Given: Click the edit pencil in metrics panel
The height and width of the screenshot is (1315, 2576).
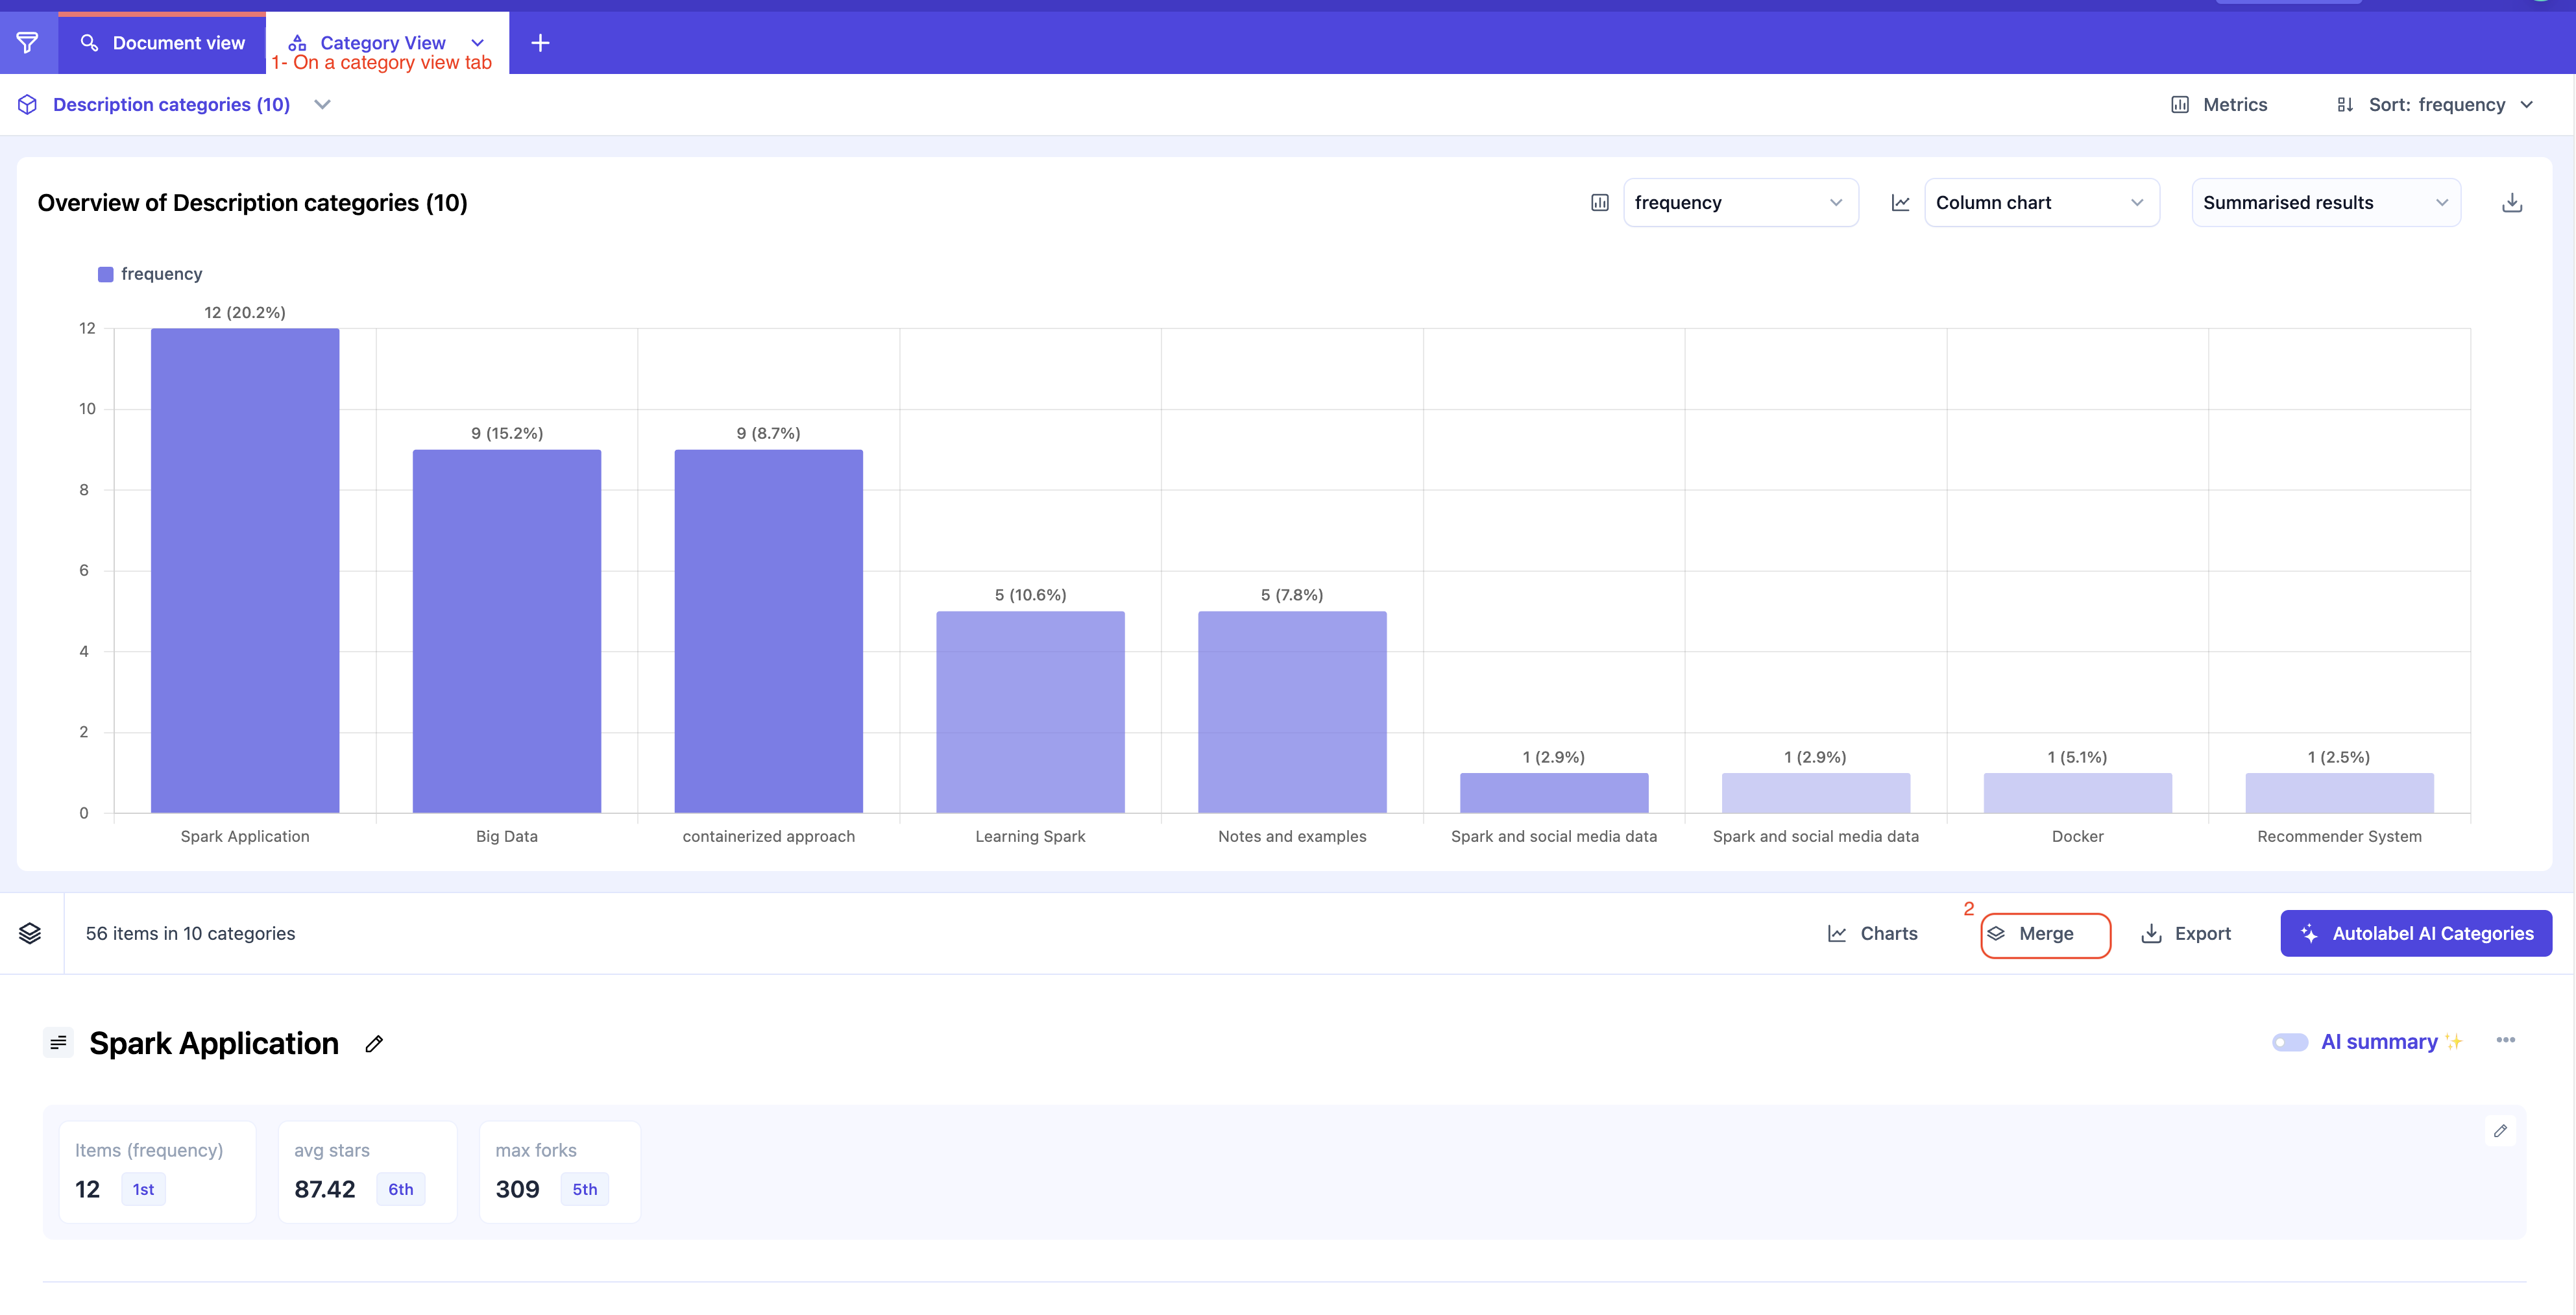Looking at the screenshot, I should 2500,1131.
